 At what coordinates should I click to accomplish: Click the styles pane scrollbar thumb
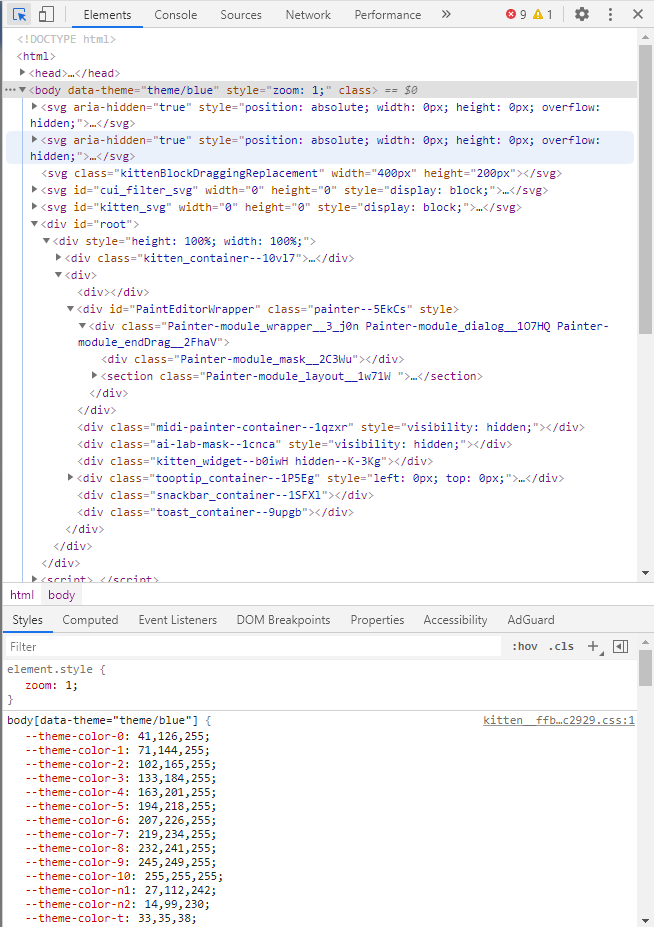[x=645, y=667]
